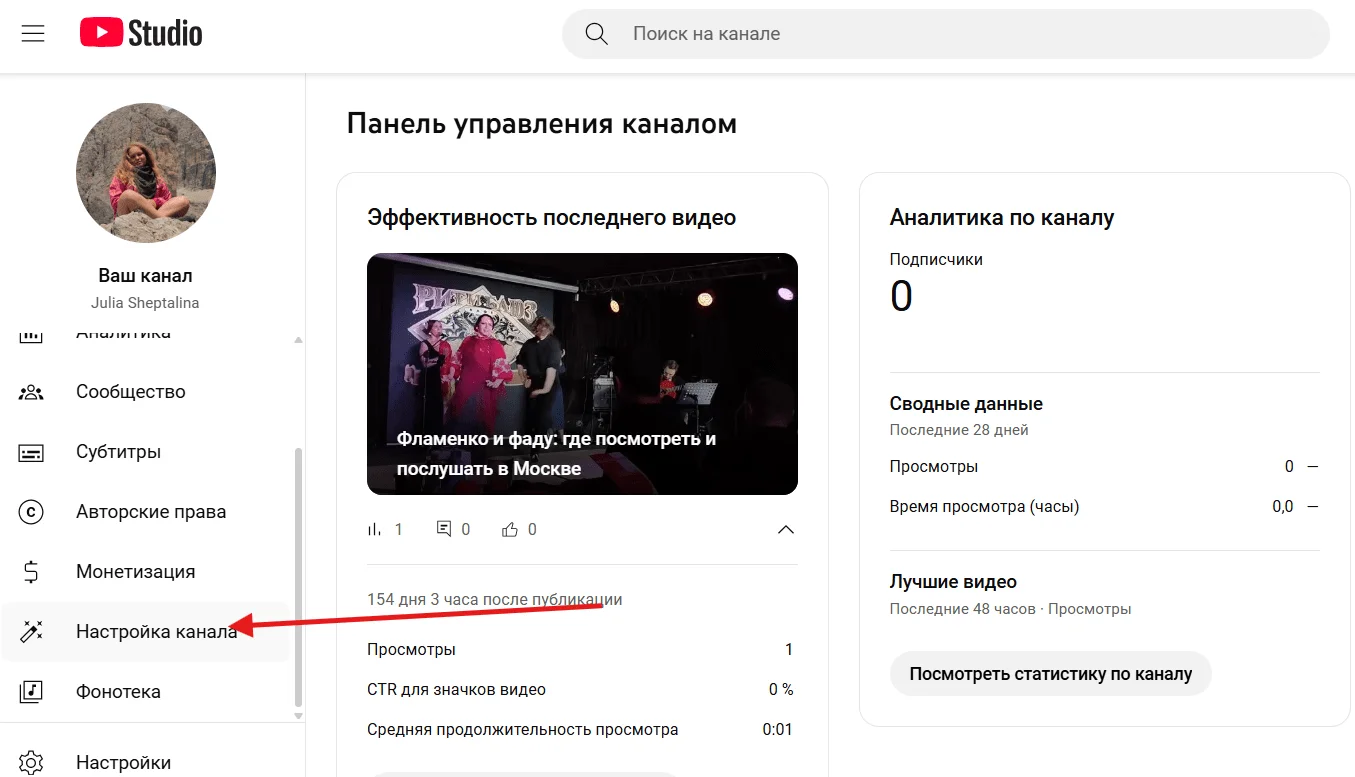Open Community via the people icon
This screenshot has height=777, width=1355.
(x=31, y=392)
